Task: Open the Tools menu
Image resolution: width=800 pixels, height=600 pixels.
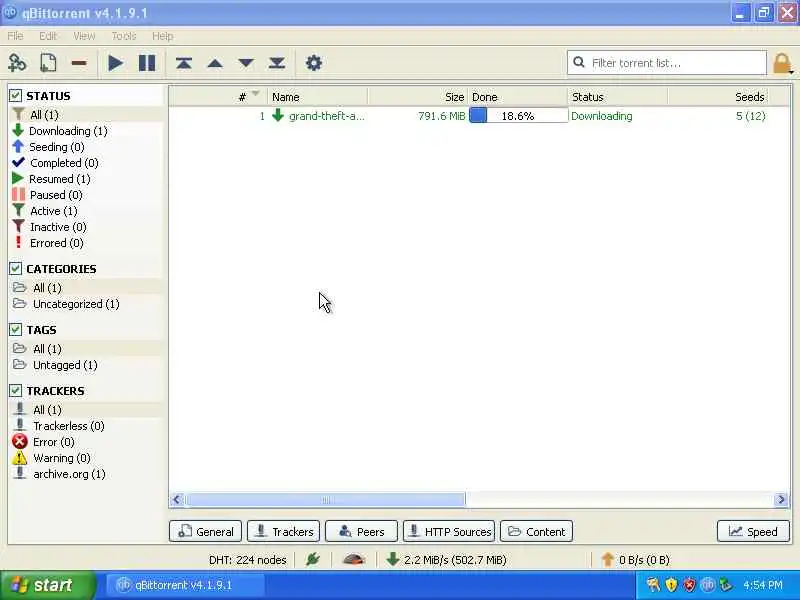Action: pyautogui.click(x=124, y=36)
